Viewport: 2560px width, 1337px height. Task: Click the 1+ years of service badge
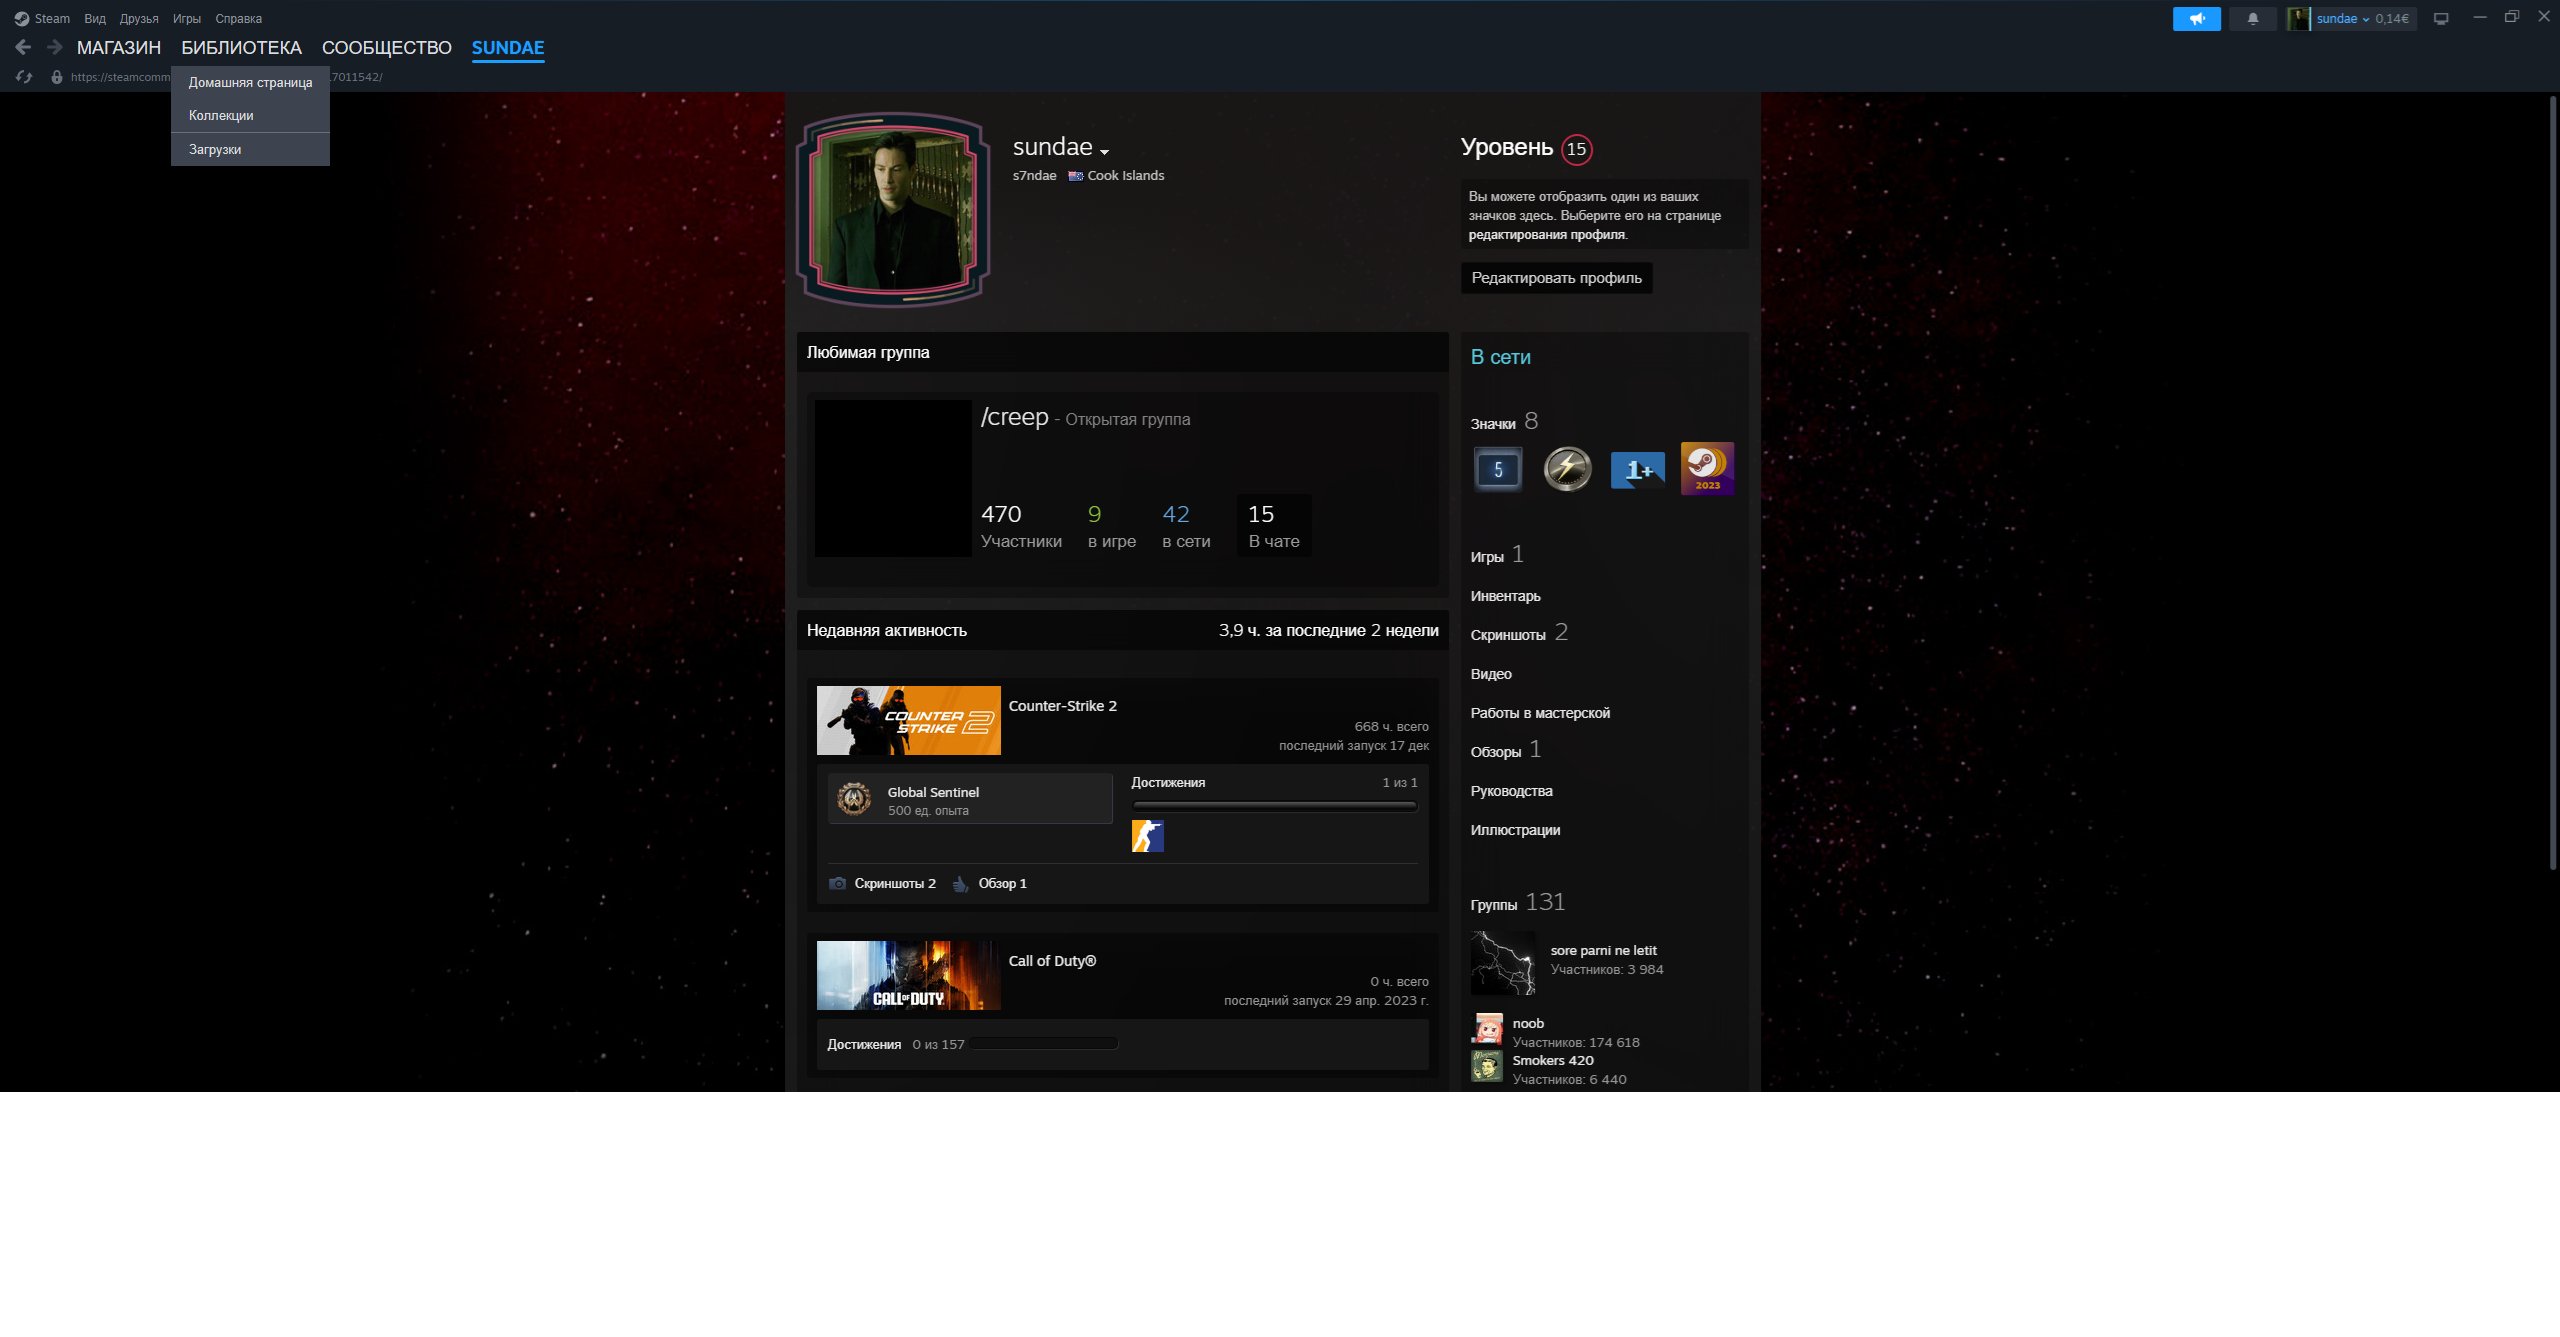click(1637, 468)
